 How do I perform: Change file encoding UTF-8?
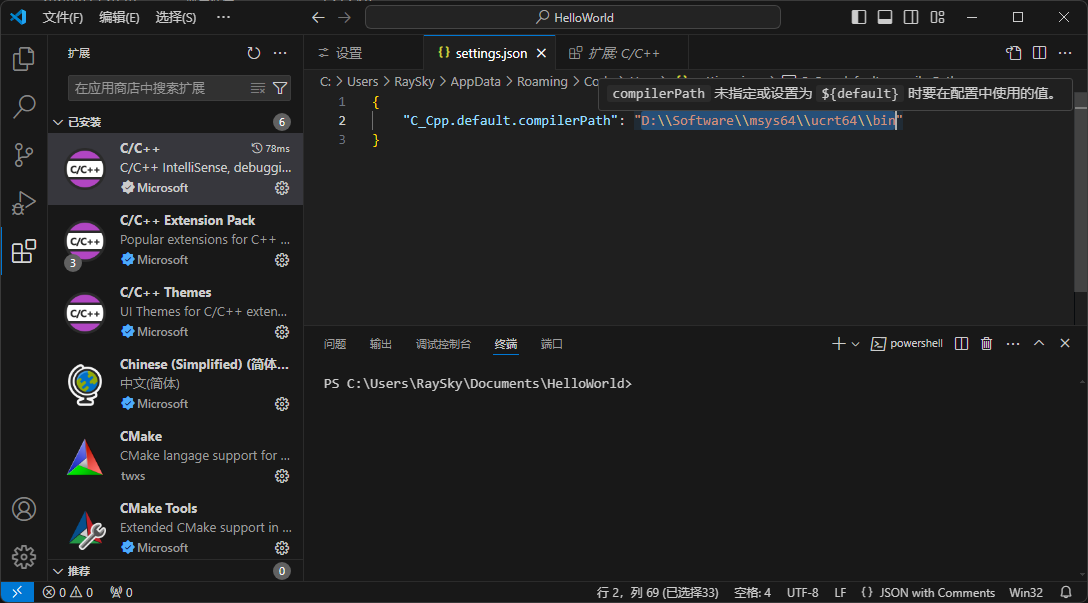coord(802,593)
